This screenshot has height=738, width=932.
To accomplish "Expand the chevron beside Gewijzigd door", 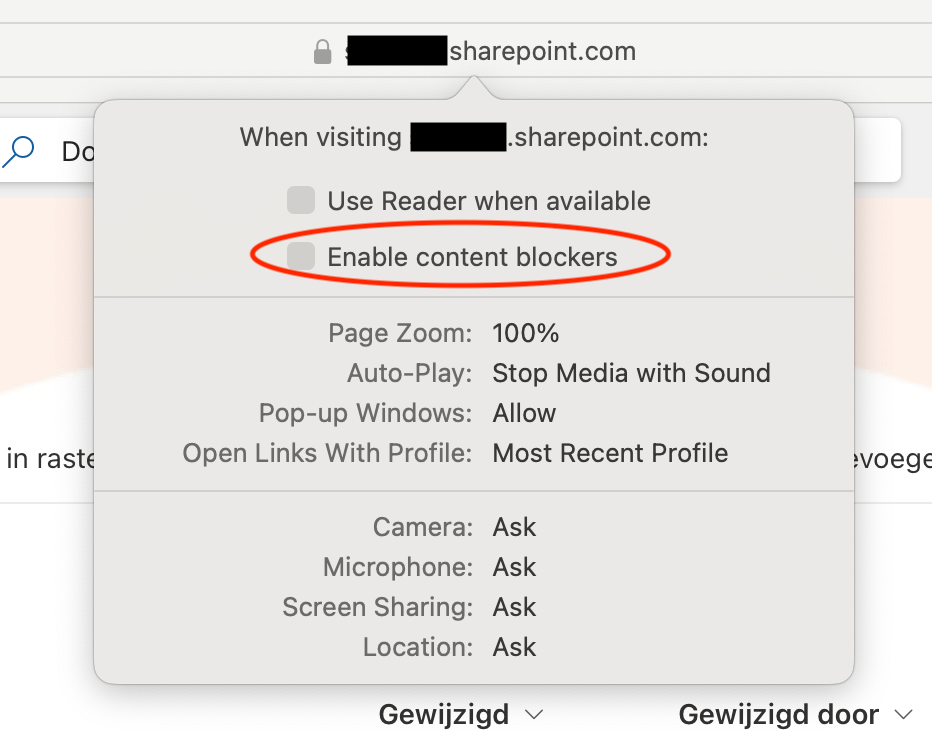I will pos(903,715).
